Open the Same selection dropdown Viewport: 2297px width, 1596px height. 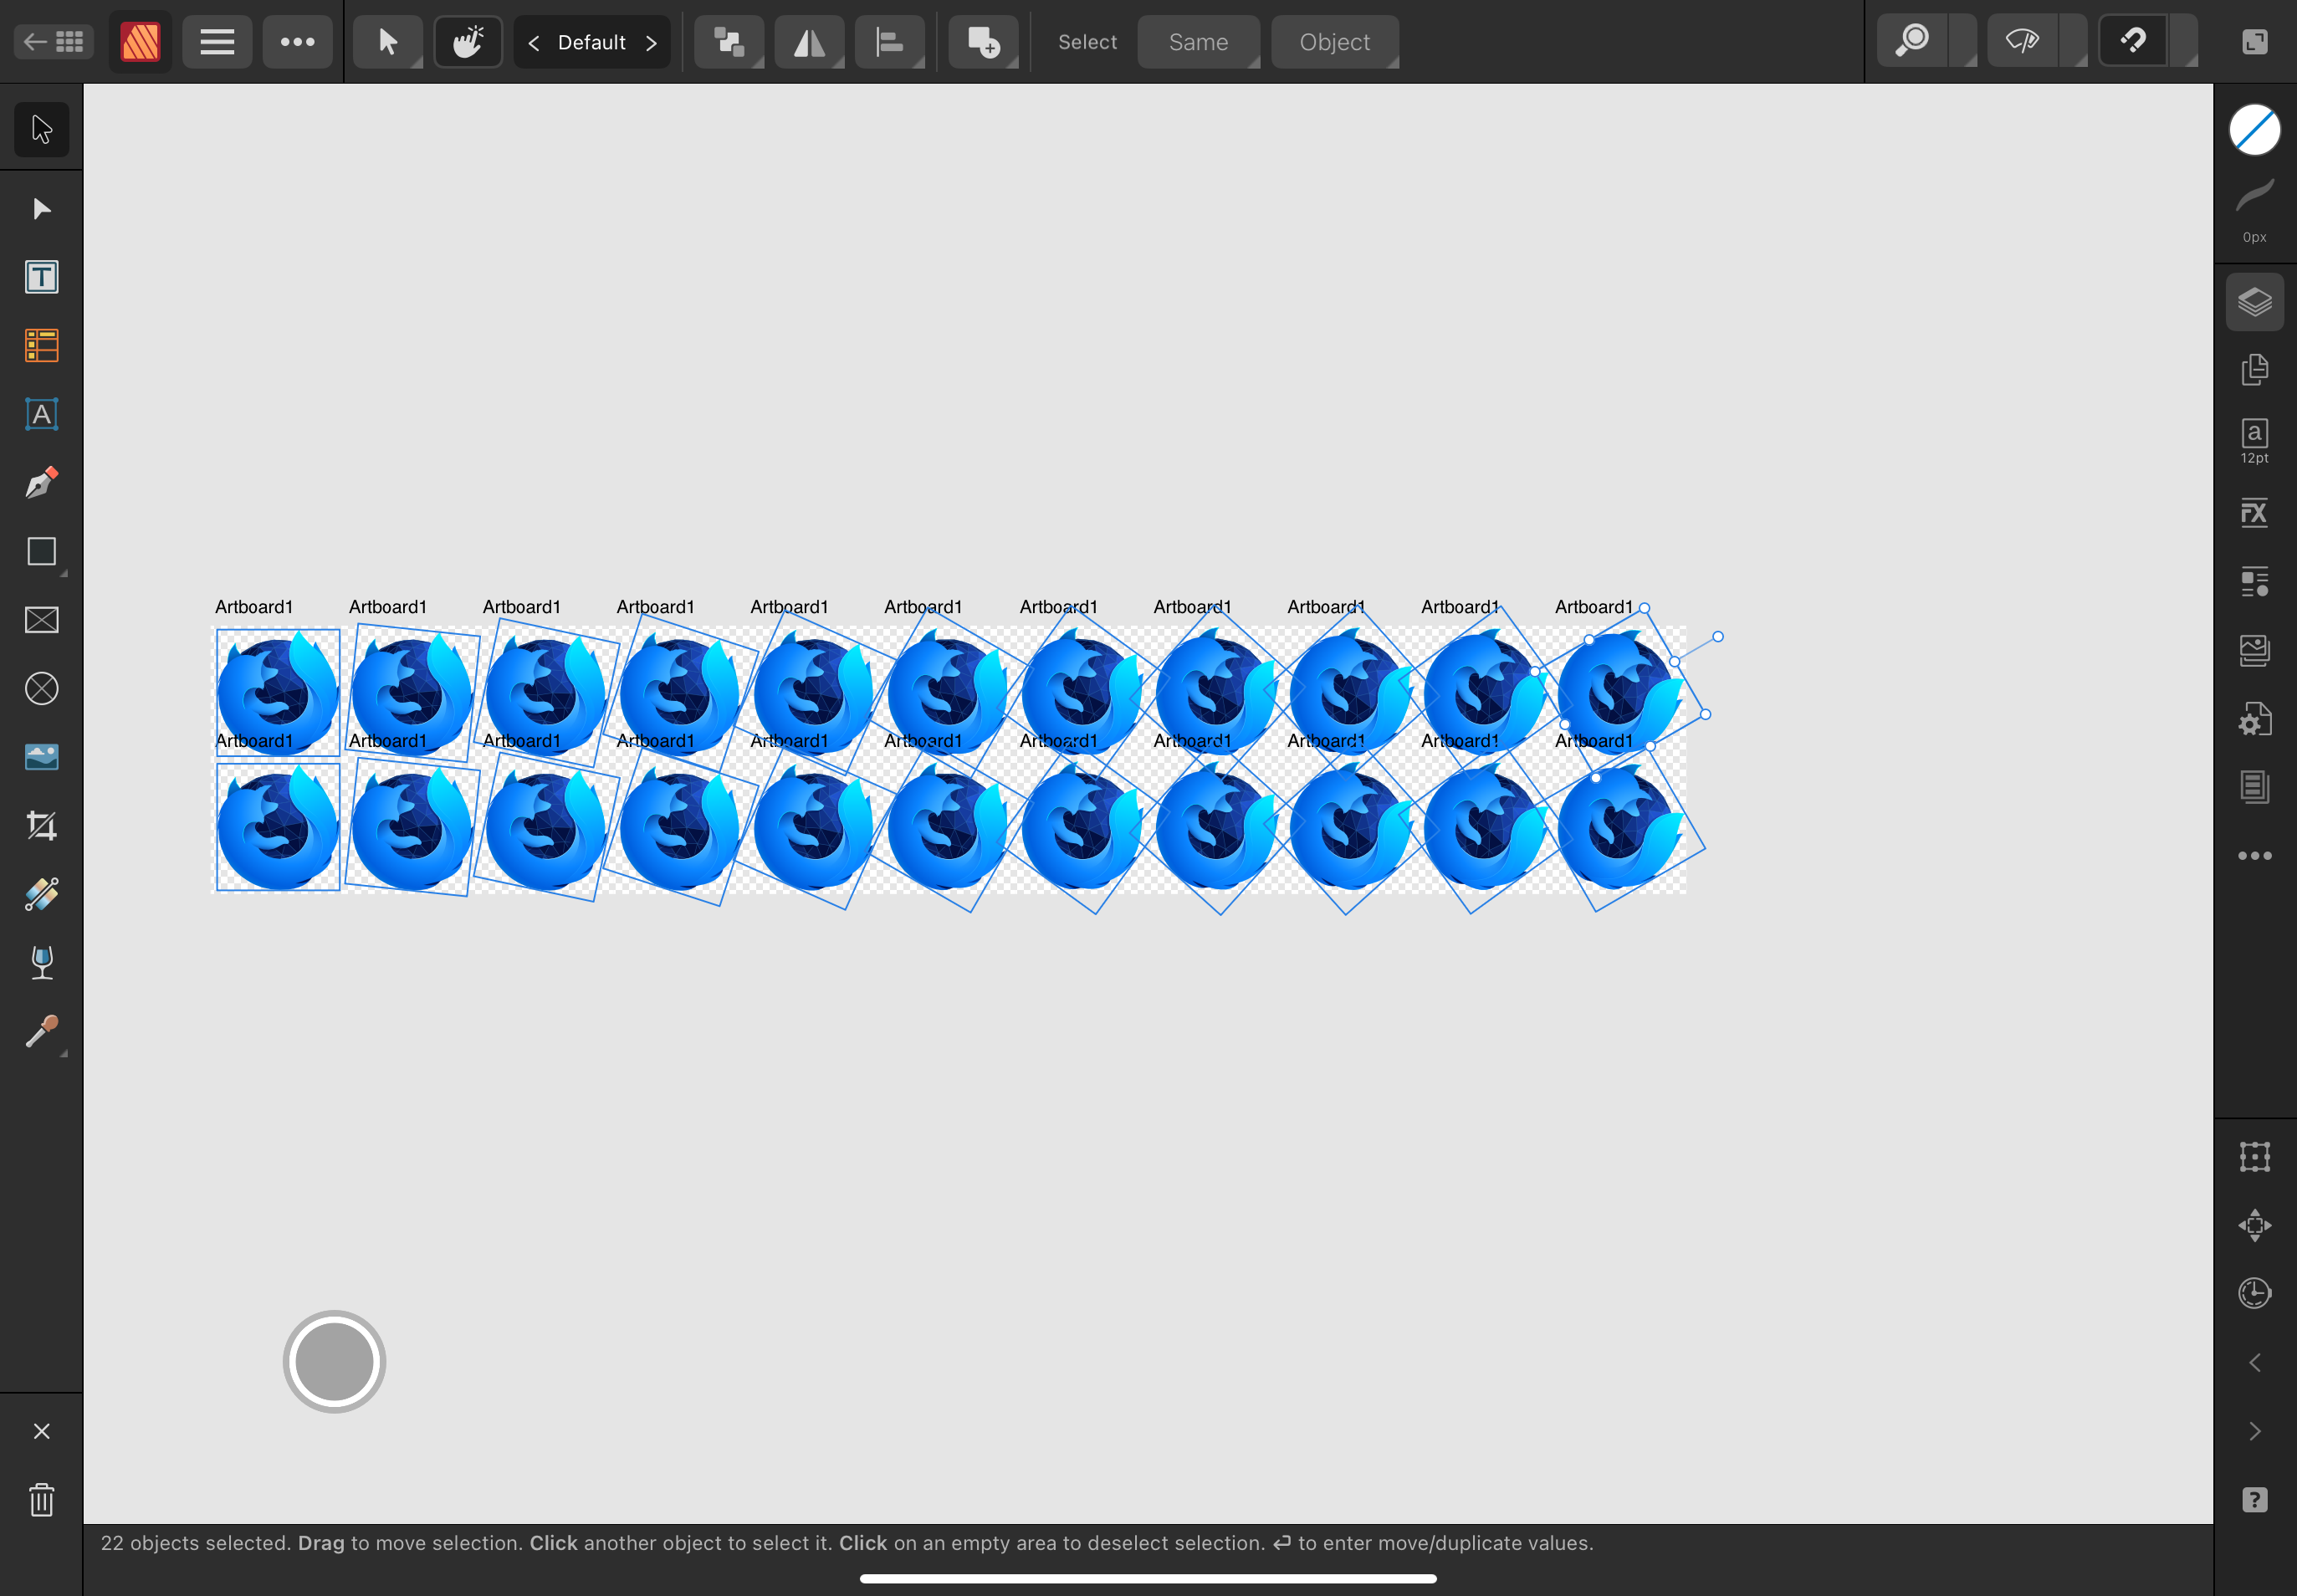(1198, 42)
